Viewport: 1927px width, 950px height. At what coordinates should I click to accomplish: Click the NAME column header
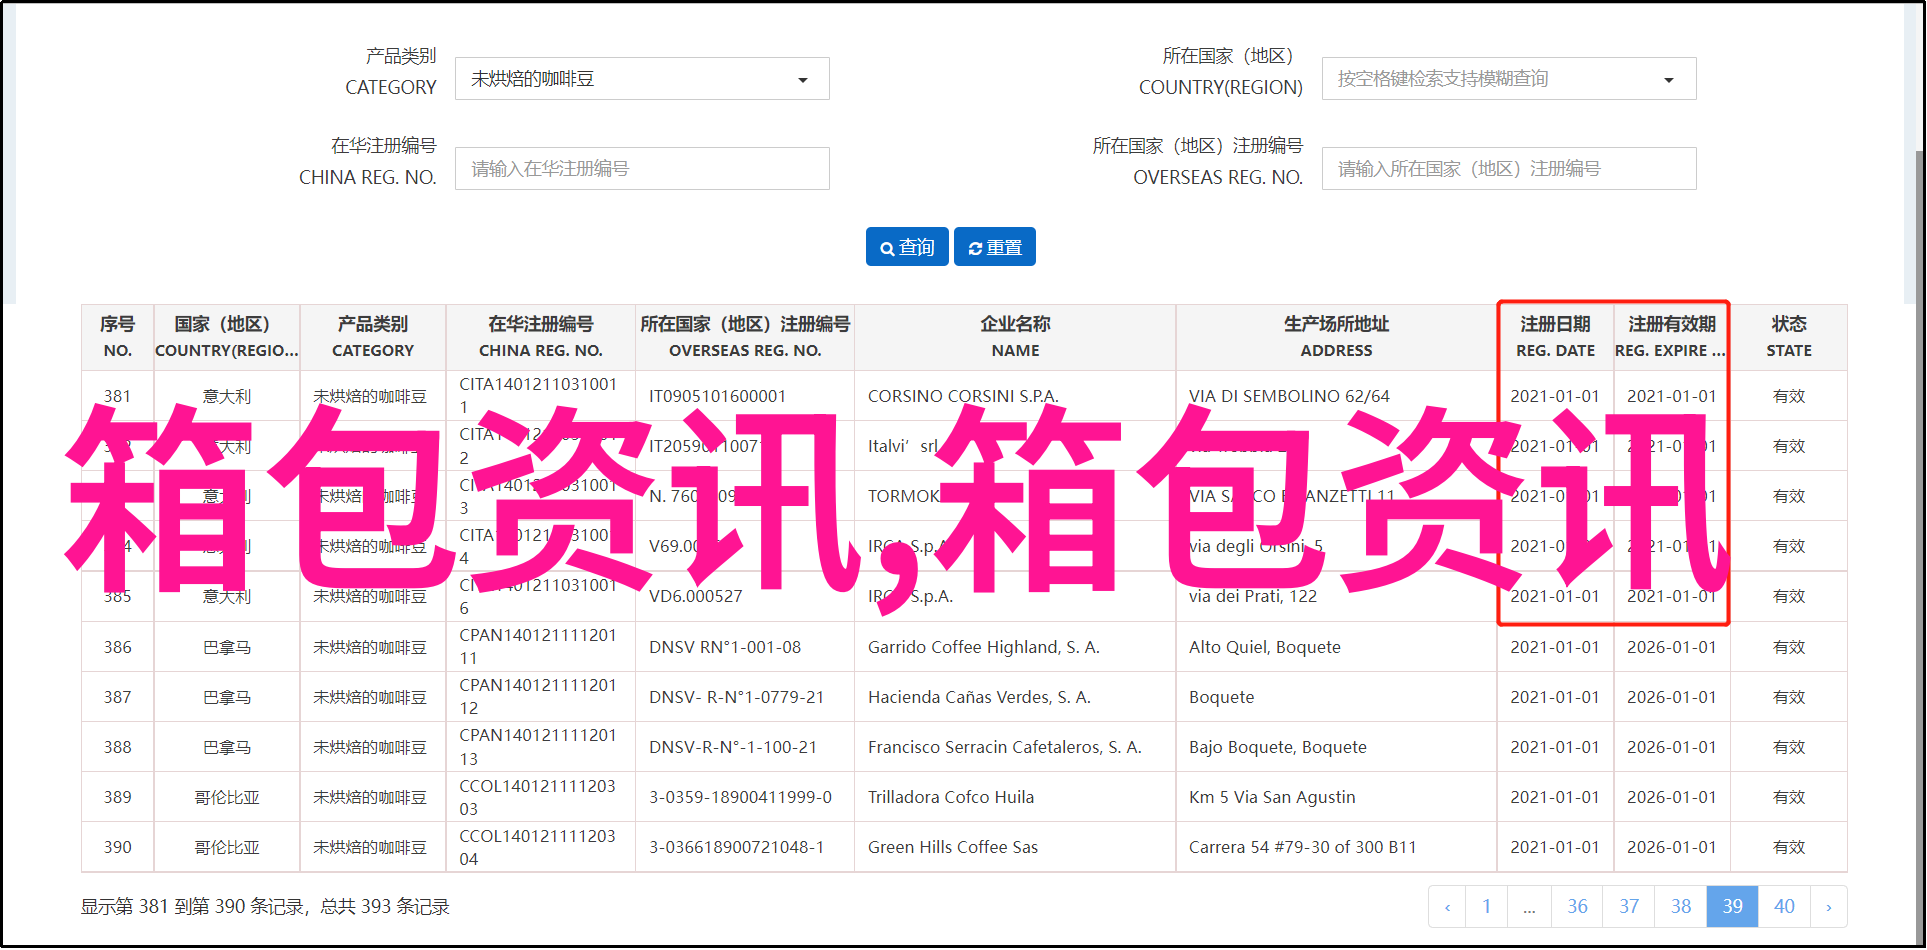pyautogui.click(x=1015, y=337)
